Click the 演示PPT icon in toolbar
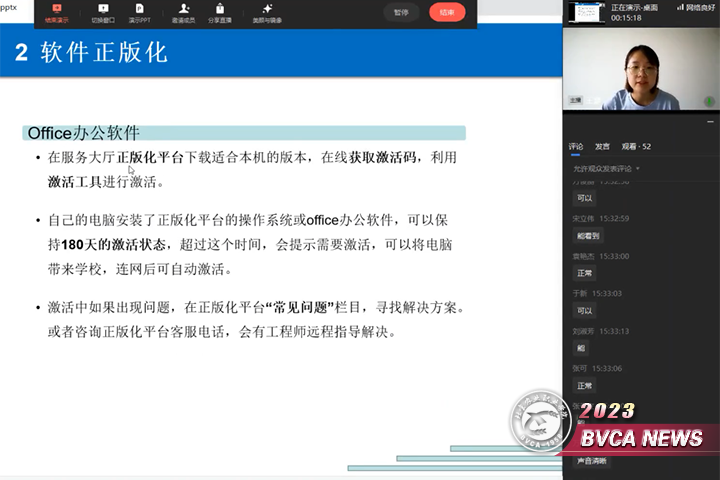 pyautogui.click(x=139, y=12)
